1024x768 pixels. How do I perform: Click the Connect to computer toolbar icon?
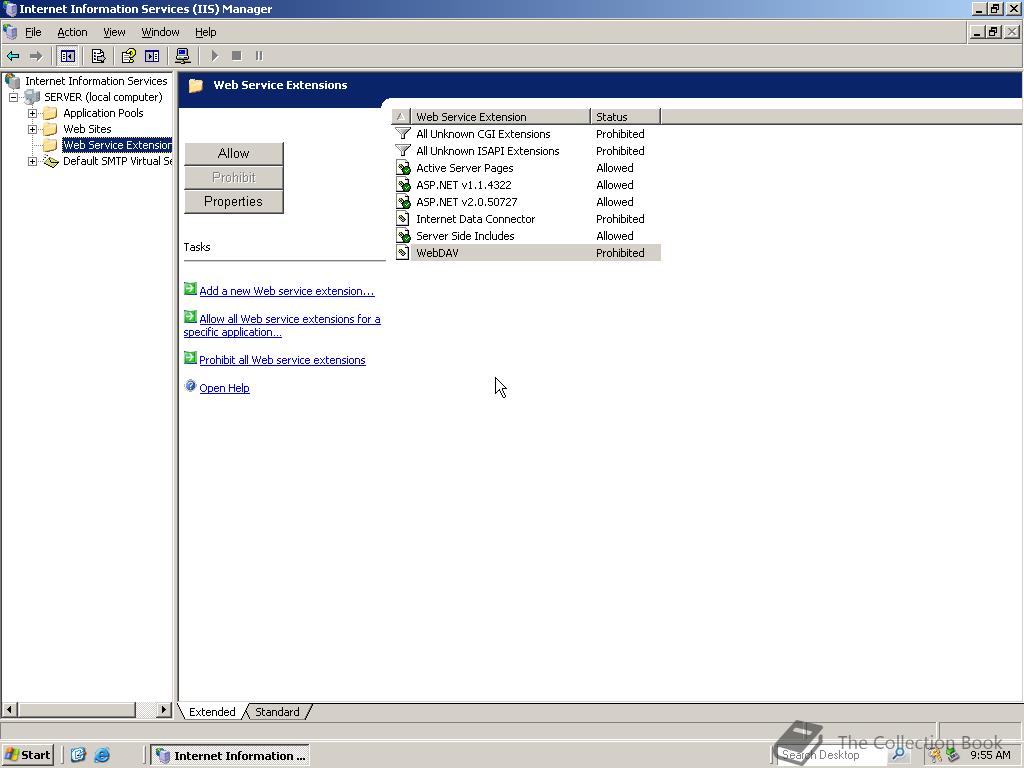coord(183,56)
